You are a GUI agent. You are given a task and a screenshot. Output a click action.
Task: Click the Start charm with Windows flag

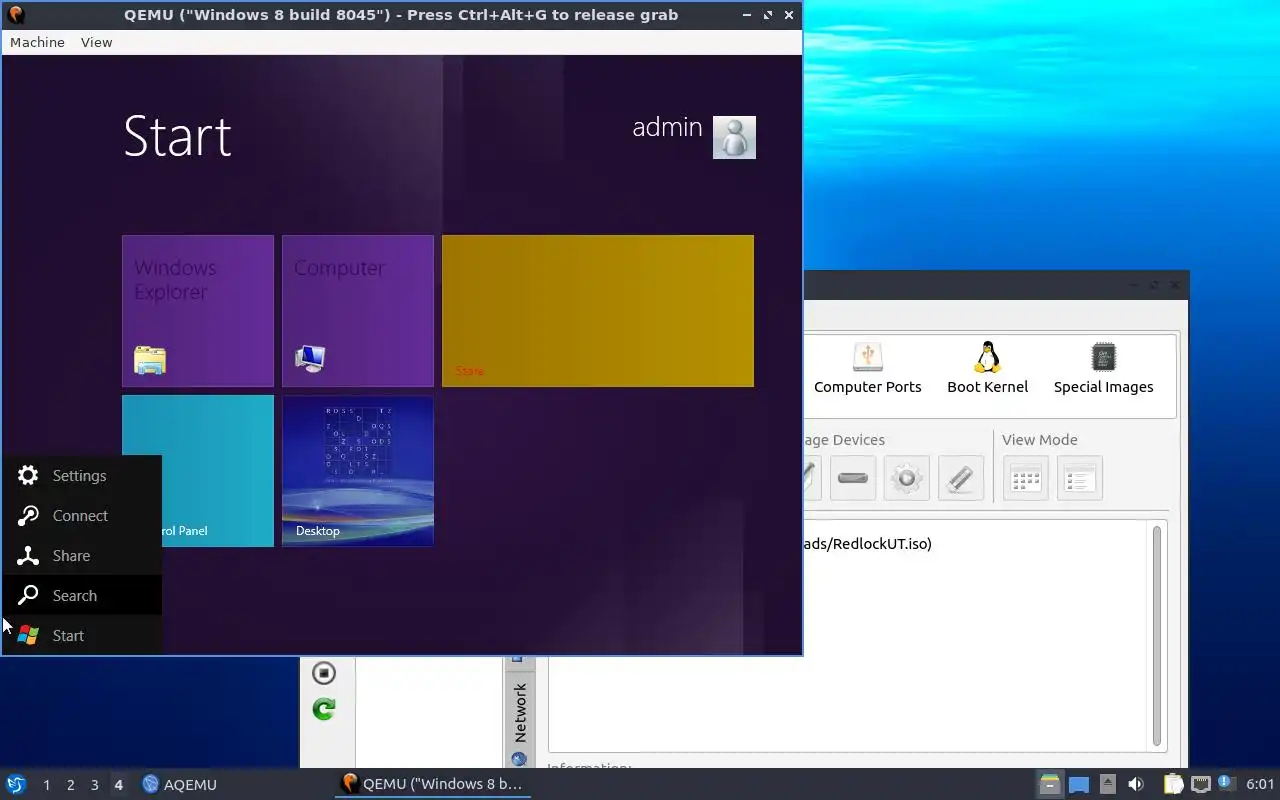(81, 636)
